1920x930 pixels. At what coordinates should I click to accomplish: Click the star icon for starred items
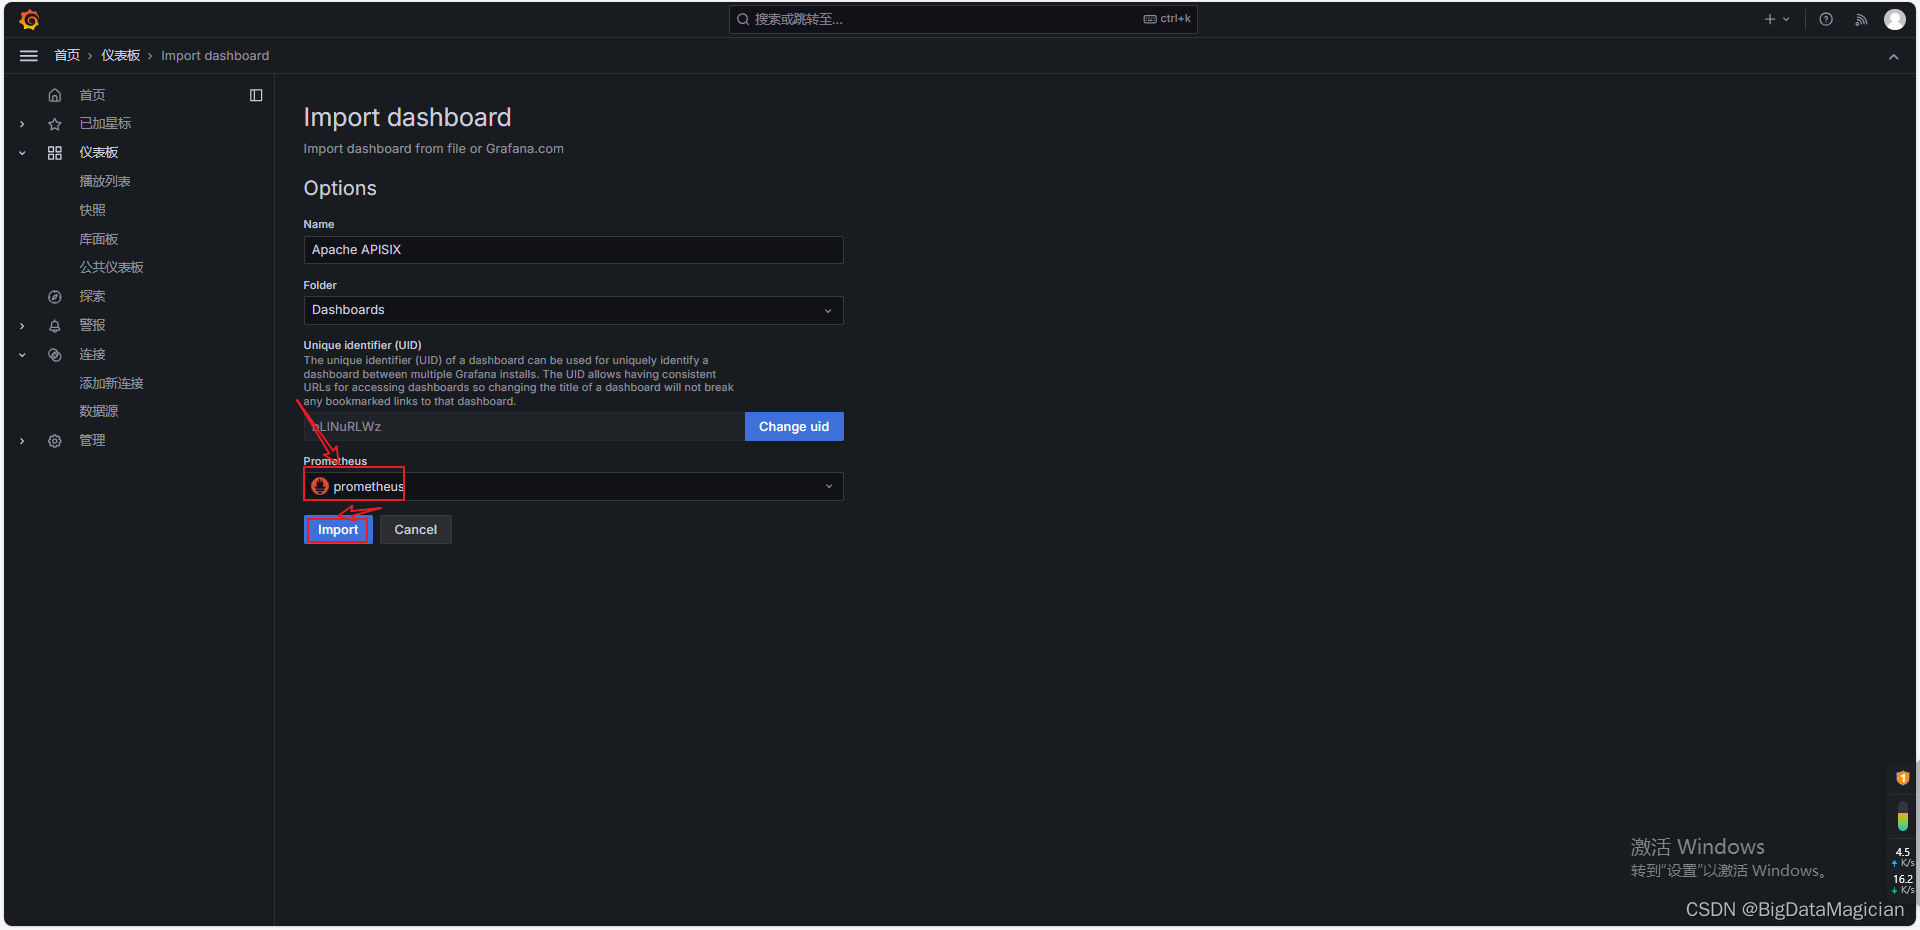(55, 124)
